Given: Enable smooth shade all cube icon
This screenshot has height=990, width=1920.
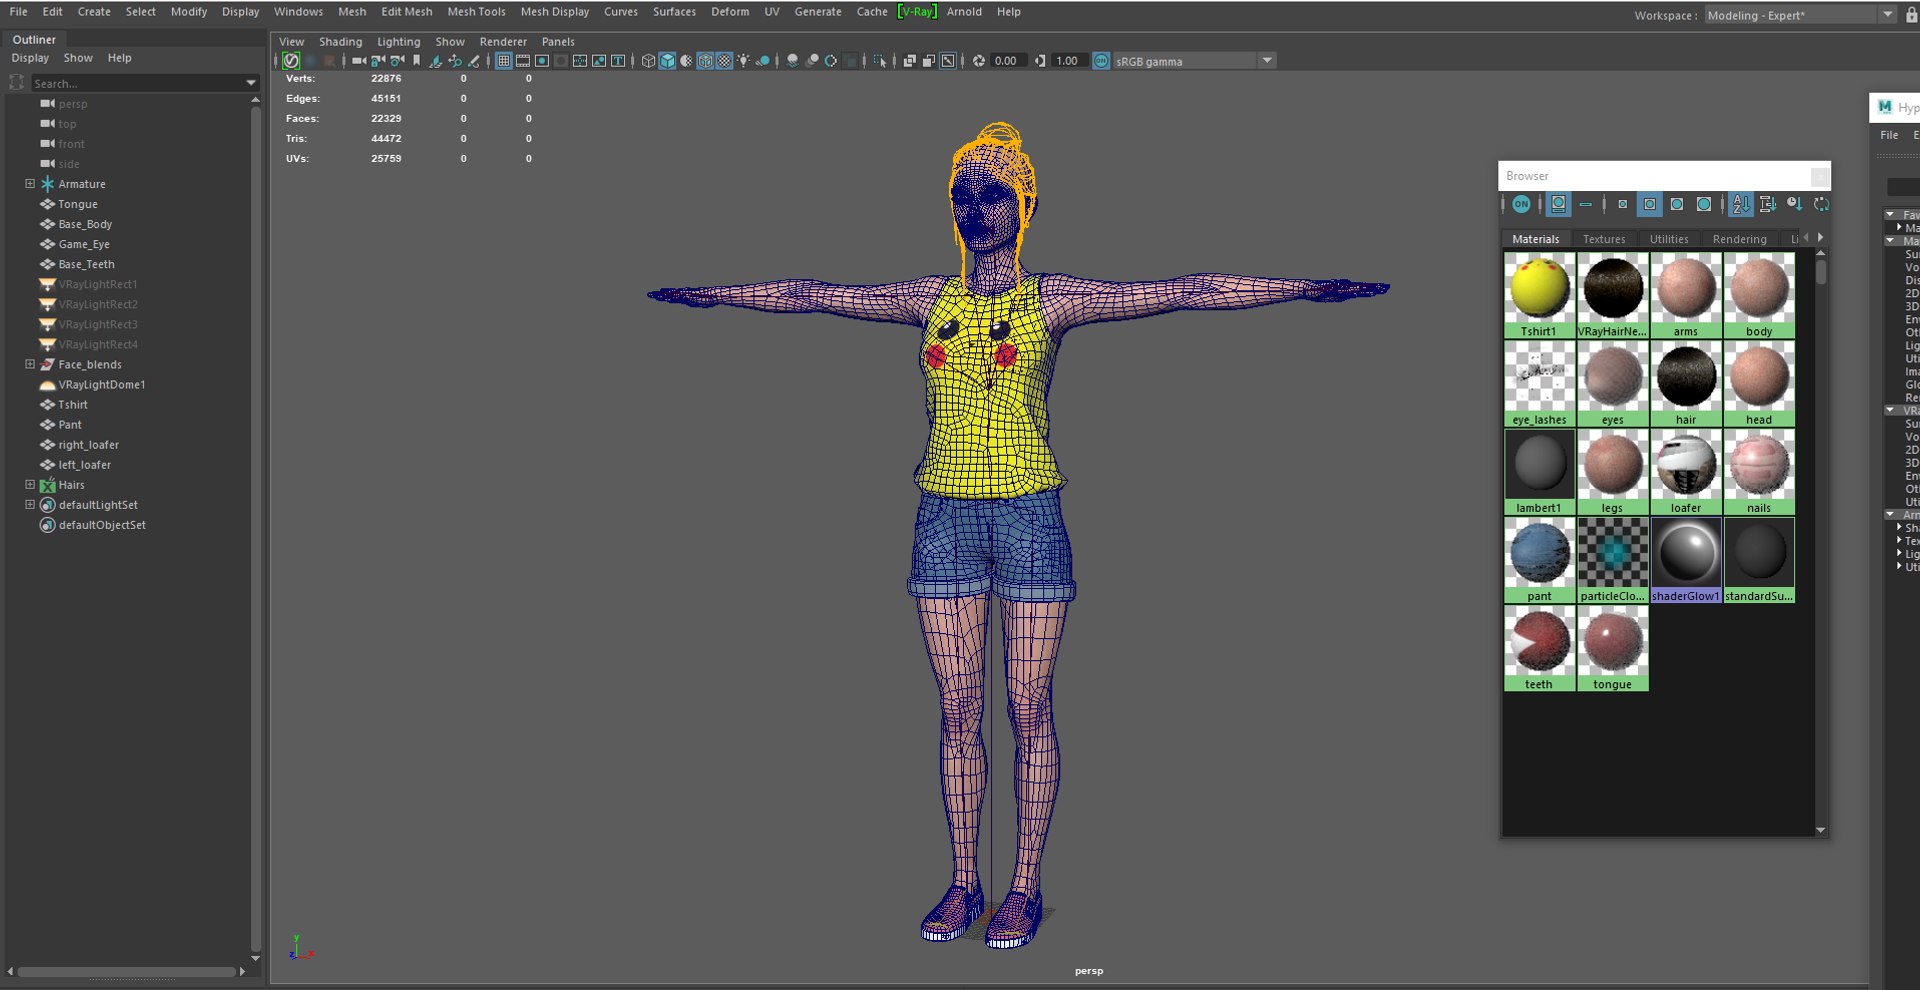Looking at the screenshot, I should click(667, 61).
